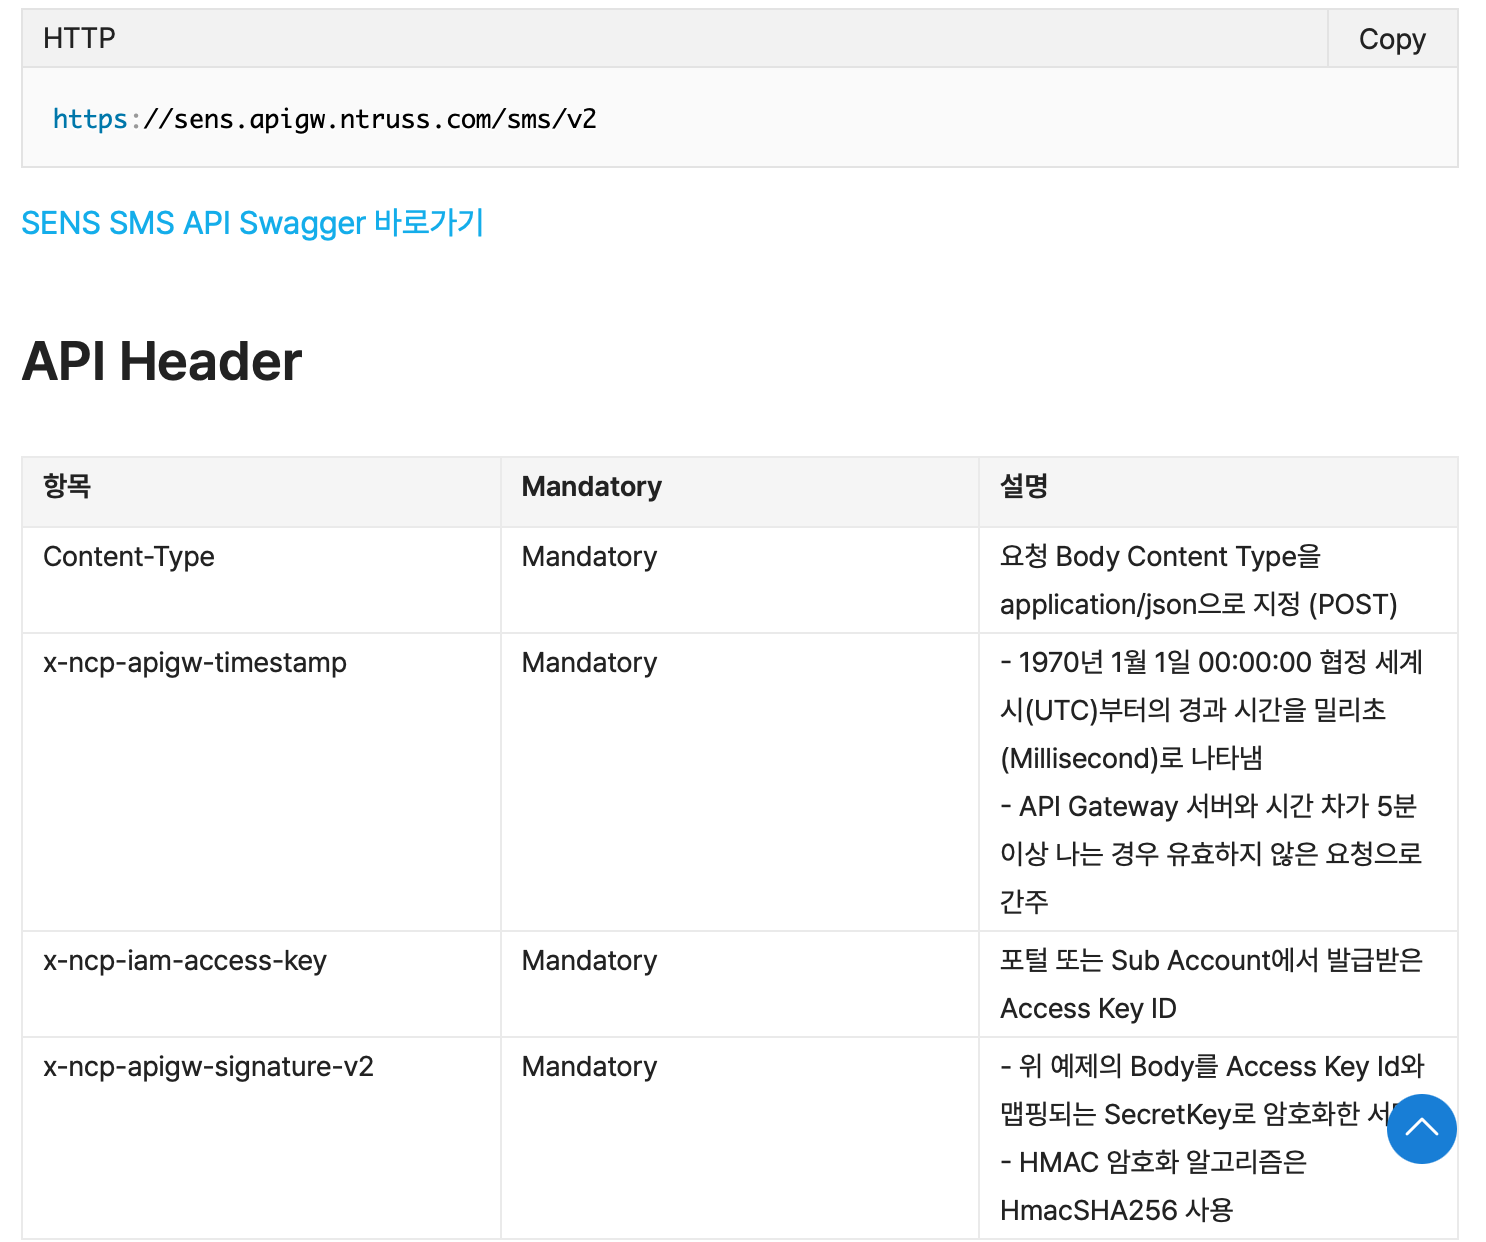Click the HTTP code block label
Viewport: 1486px width, 1242px height.
coord(79,38)
